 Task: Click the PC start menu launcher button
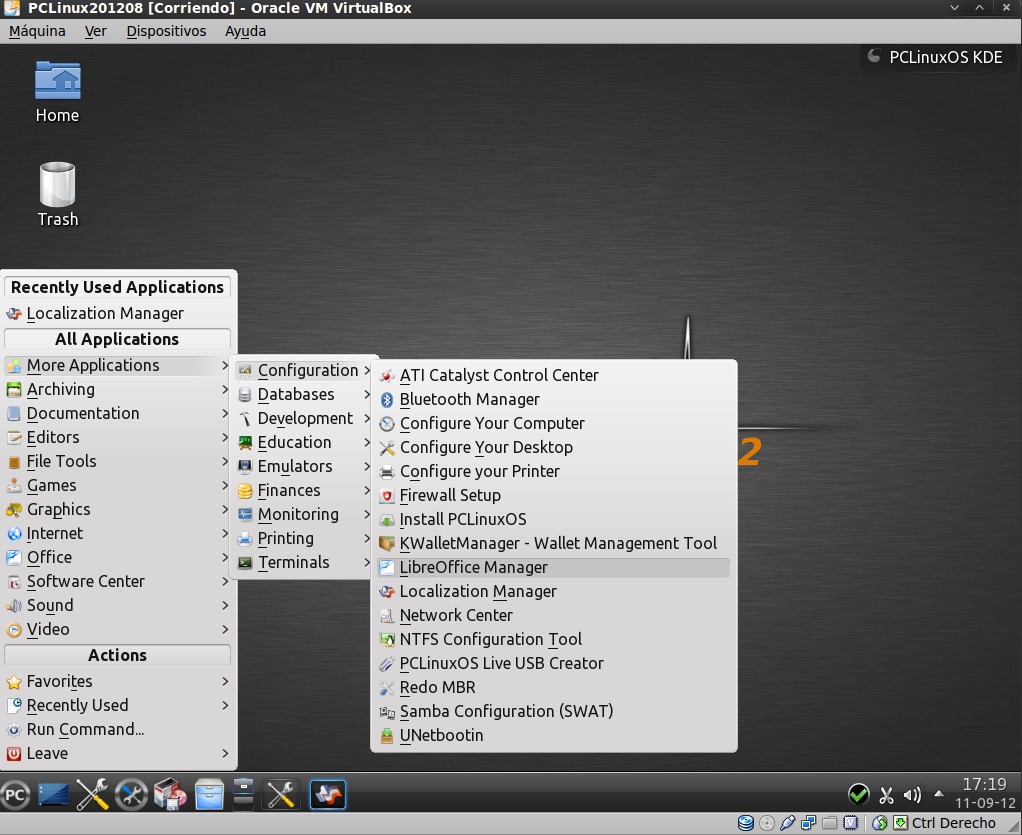[x=16, y=795]
